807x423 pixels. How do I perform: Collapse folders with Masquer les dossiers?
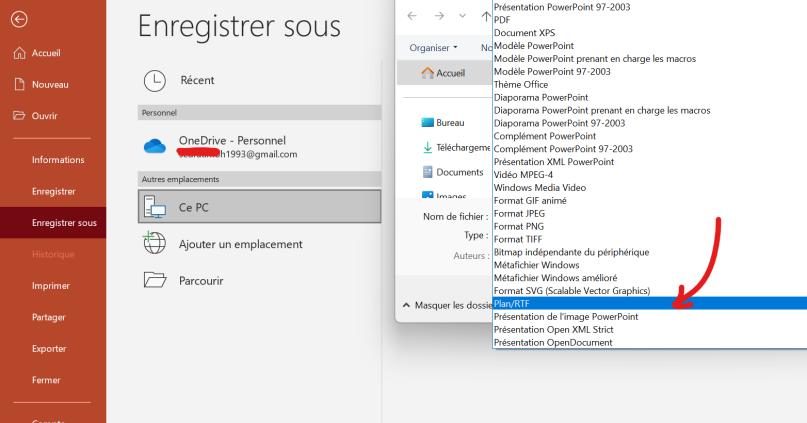[x=447, y=305]
